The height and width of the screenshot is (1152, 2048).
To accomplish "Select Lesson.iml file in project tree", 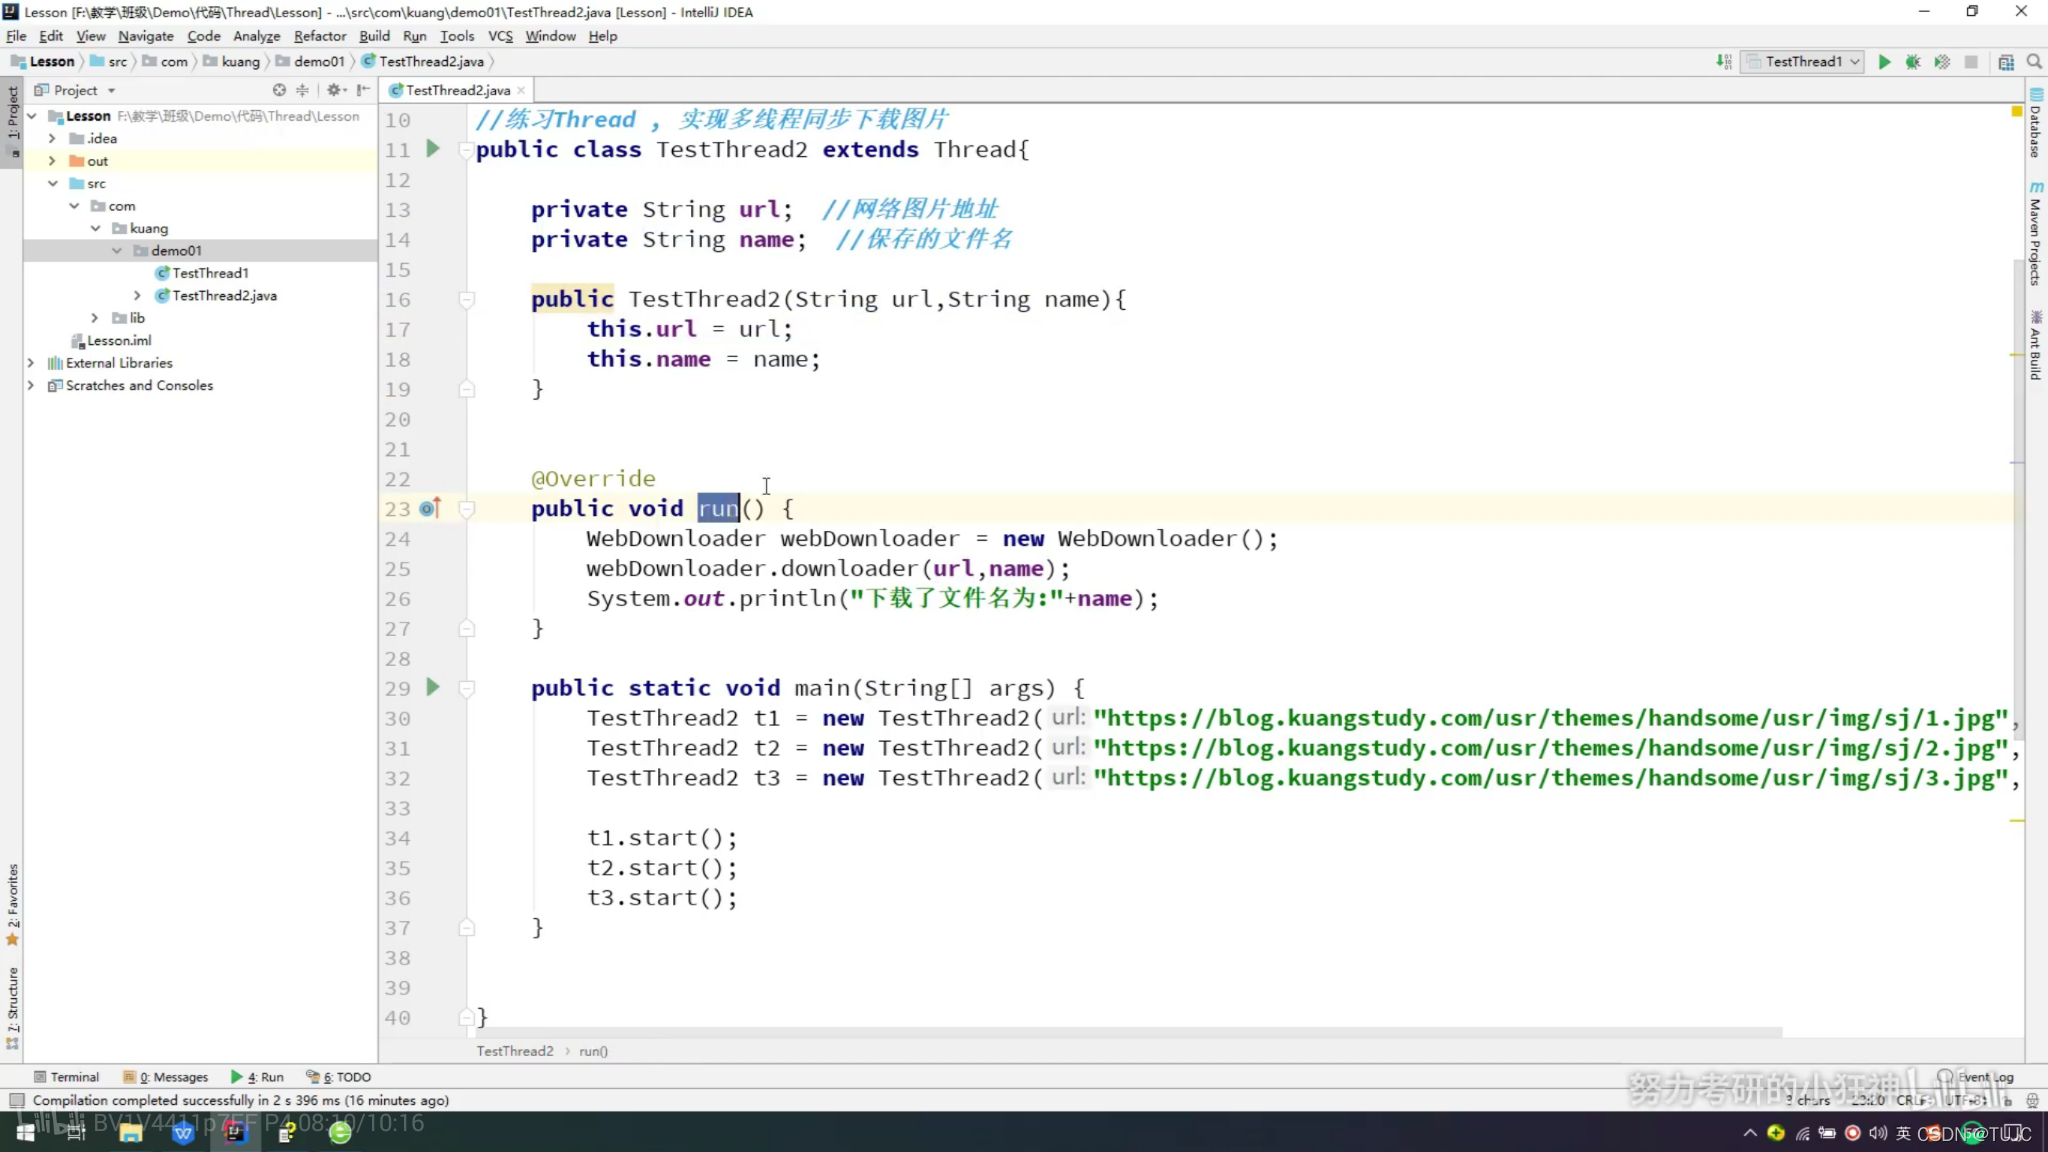I will pyautogui.click(x=111, y=340).
